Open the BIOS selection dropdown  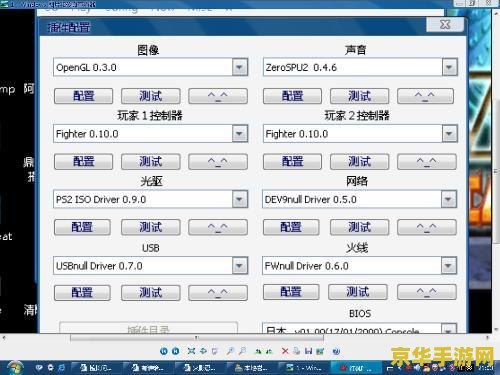tap(449, 329)
